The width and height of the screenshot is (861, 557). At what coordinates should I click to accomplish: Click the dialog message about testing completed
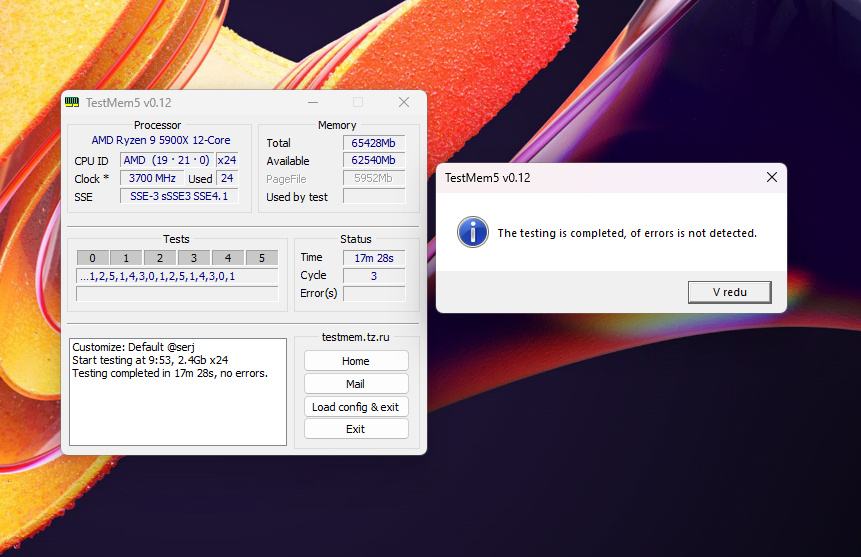[x=627, y=233]
